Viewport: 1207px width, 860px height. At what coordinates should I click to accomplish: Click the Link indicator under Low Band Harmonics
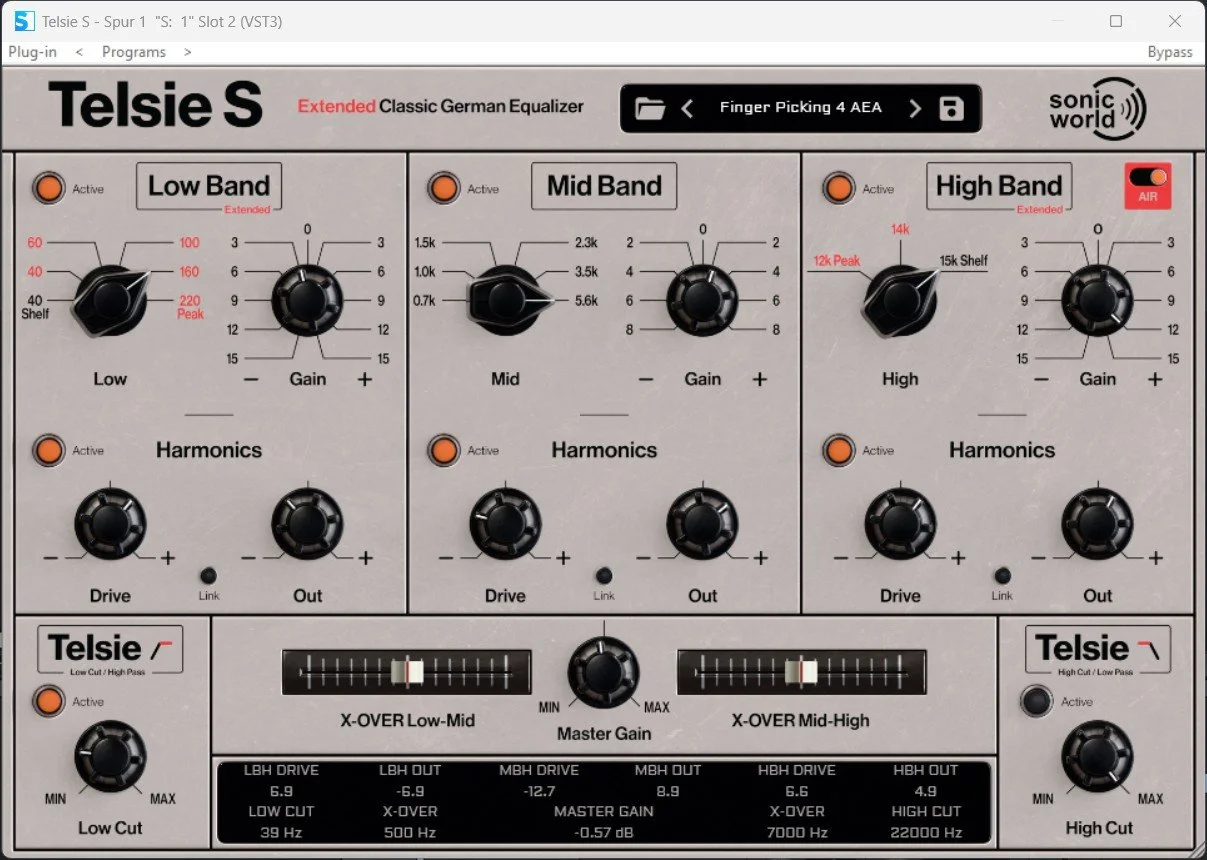click(208, 577)
